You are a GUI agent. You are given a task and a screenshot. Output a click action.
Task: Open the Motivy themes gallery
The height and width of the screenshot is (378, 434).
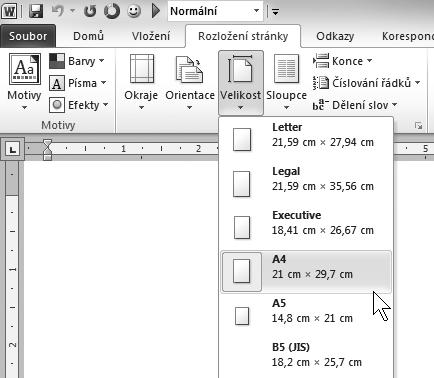24,82
